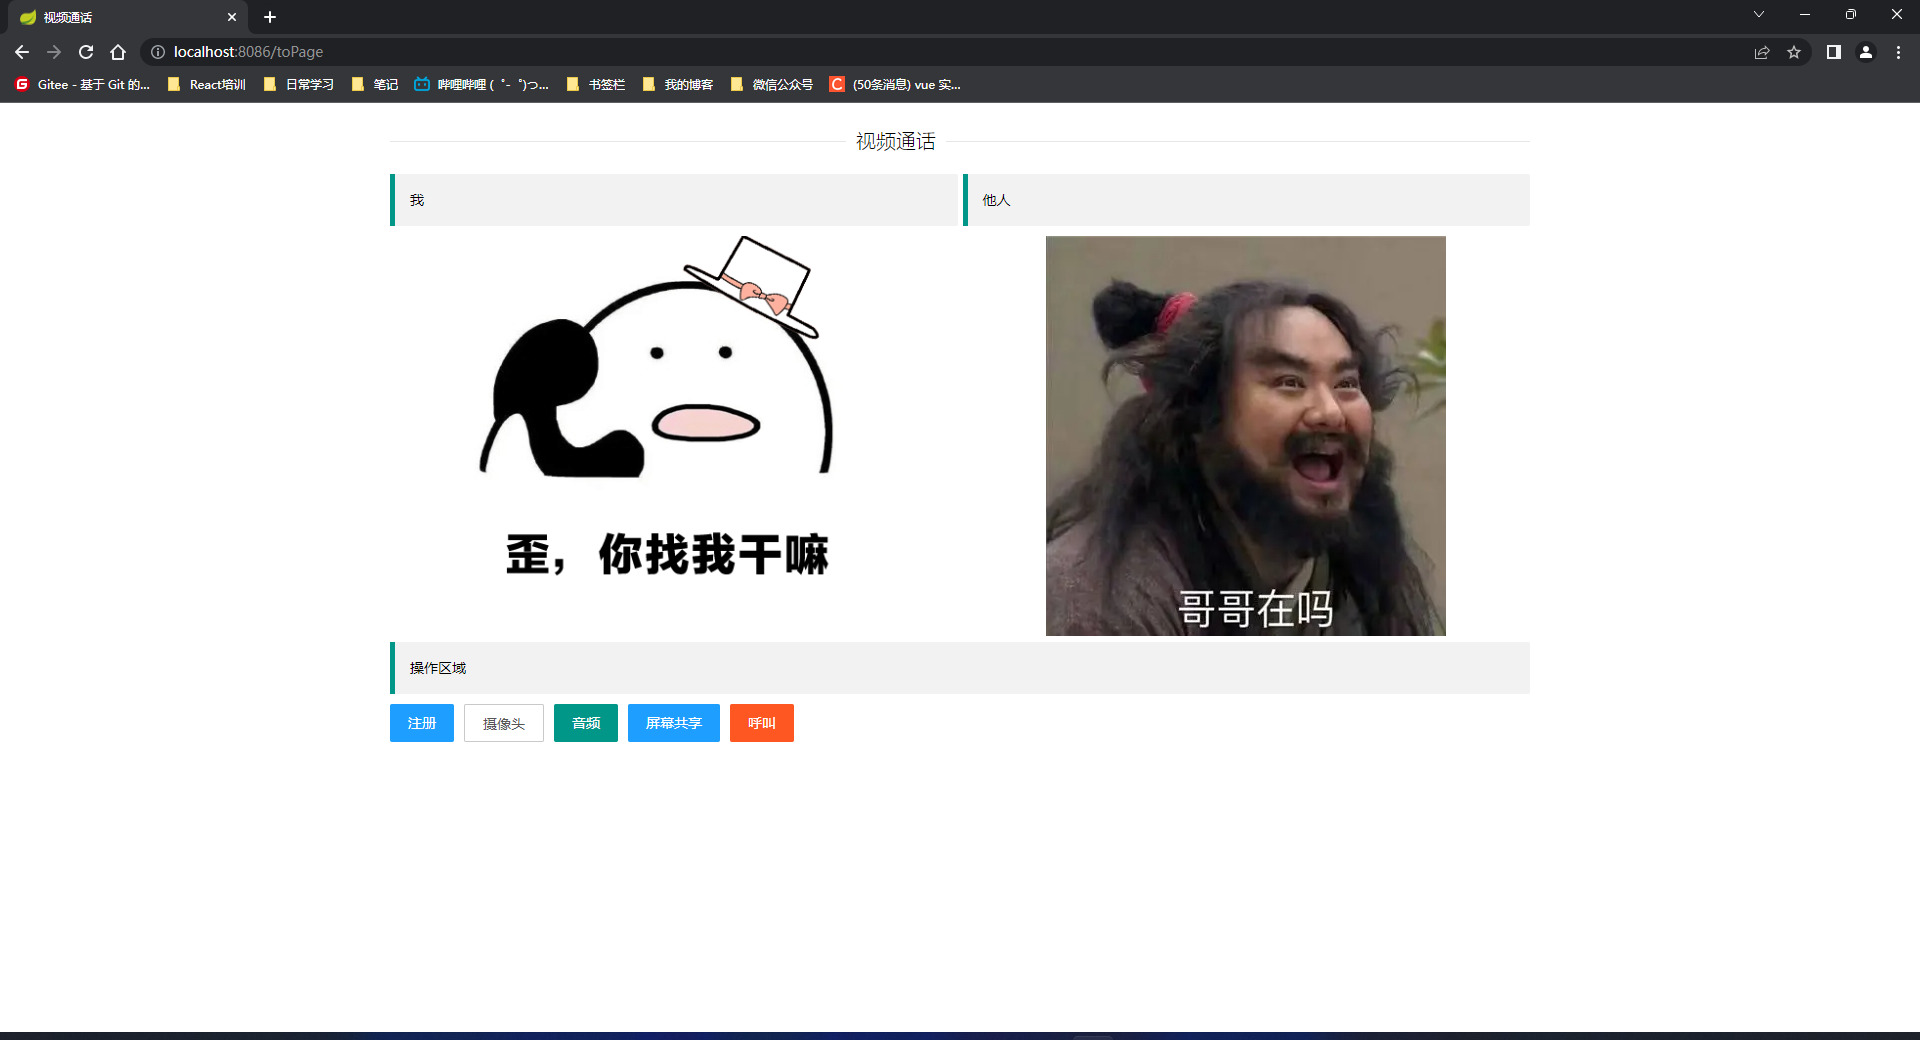Click the browser back arrow
The height and width of the screenshot is (1040, 1920).
(22, 52)
